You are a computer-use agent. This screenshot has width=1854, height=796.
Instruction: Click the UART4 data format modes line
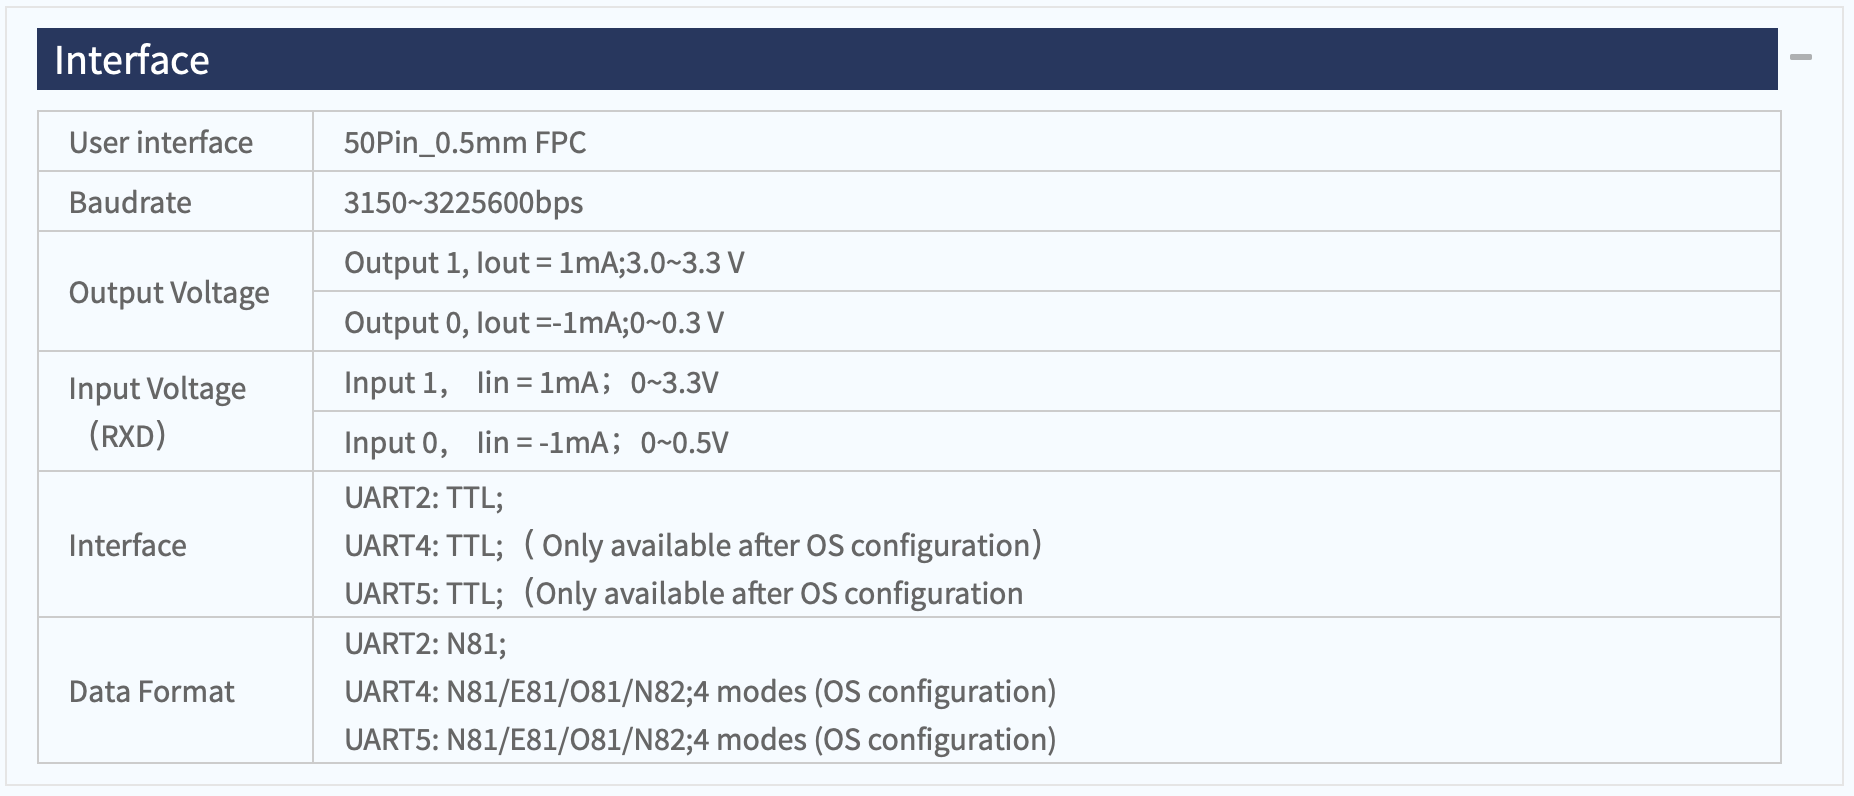click(x=700, y=691)
